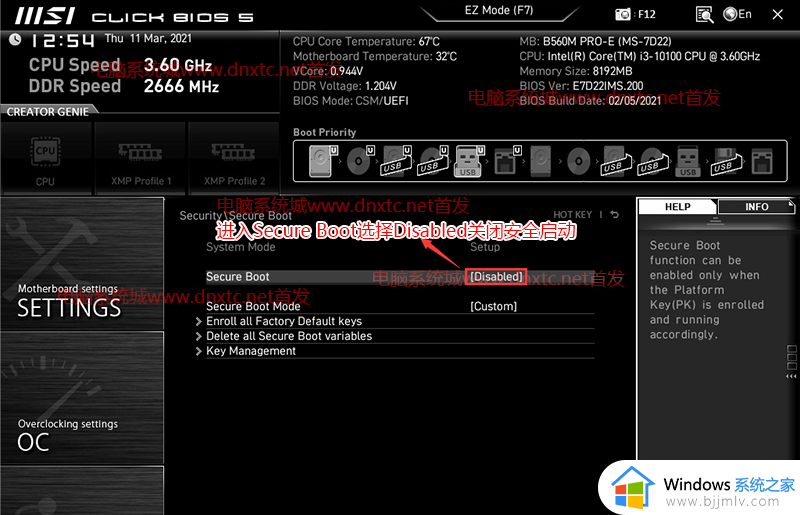Screen dimensions: 800x515
Task: Click the CPU Core Temperature 67°C reading
Action: point(366,41)
